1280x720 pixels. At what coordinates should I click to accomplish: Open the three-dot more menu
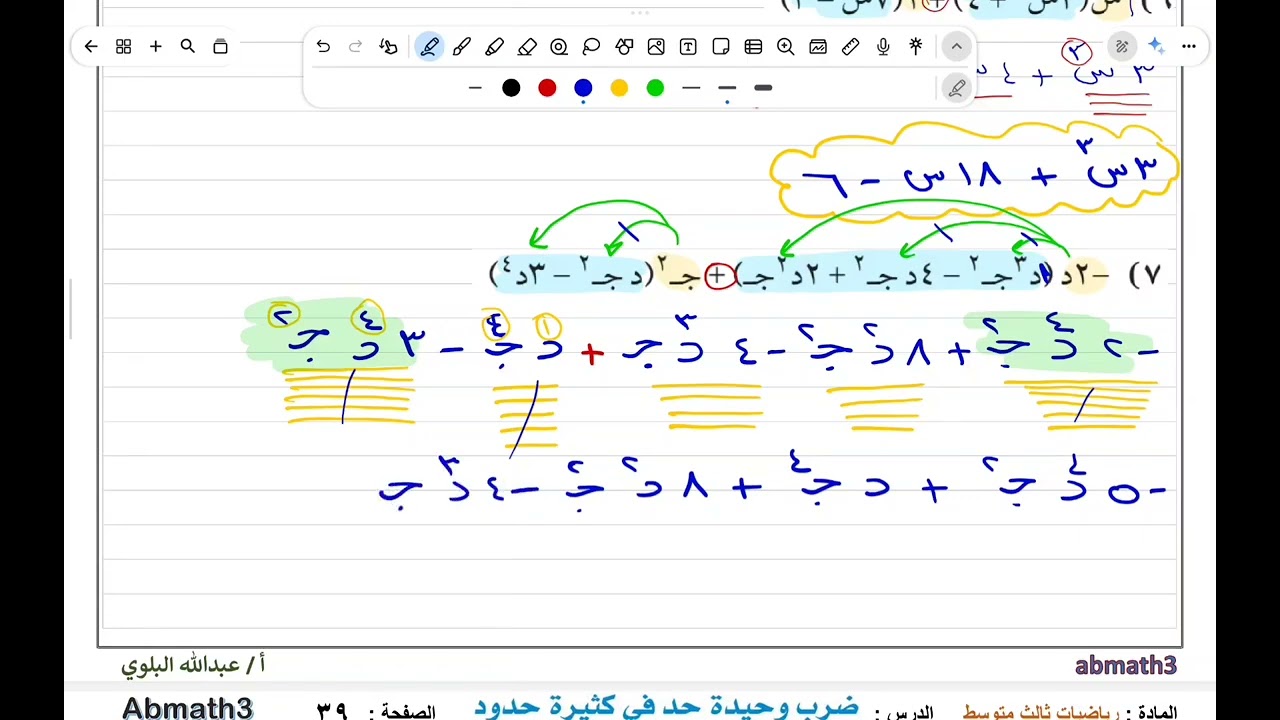1188,46
